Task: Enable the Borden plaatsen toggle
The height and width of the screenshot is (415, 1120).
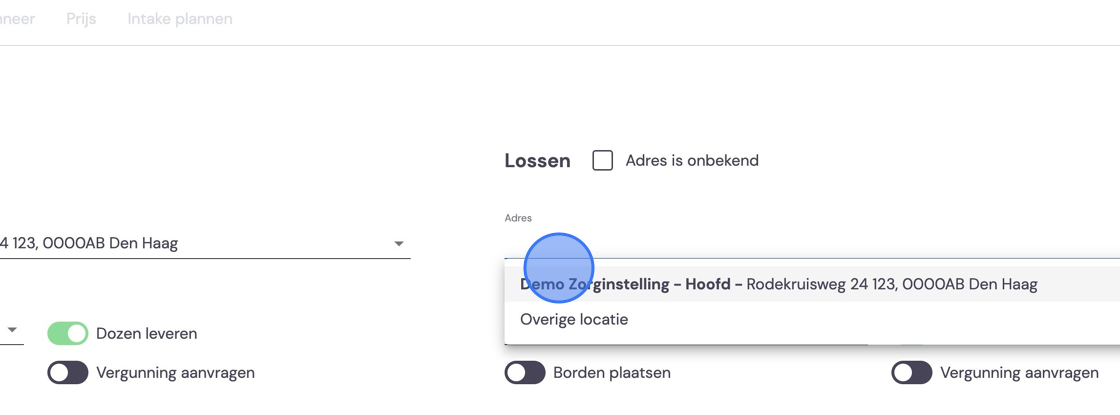Action: [x=525, y=373]
